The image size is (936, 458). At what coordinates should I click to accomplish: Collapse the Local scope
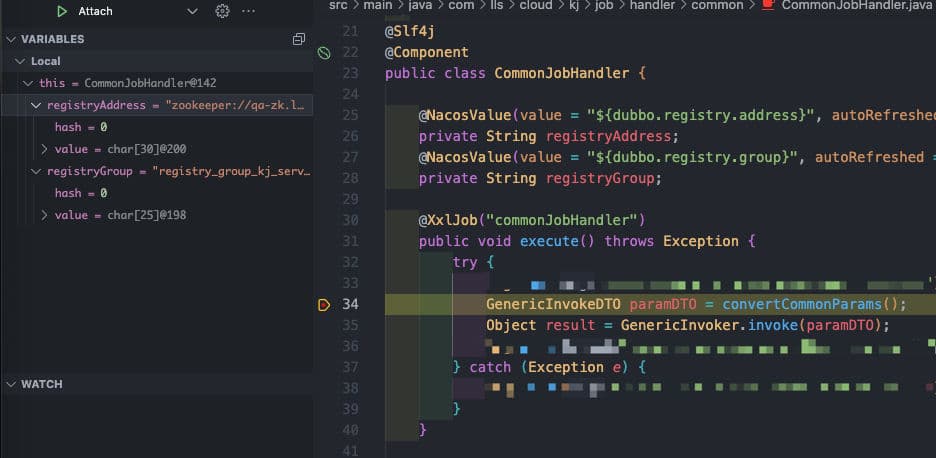coord(19,61)
